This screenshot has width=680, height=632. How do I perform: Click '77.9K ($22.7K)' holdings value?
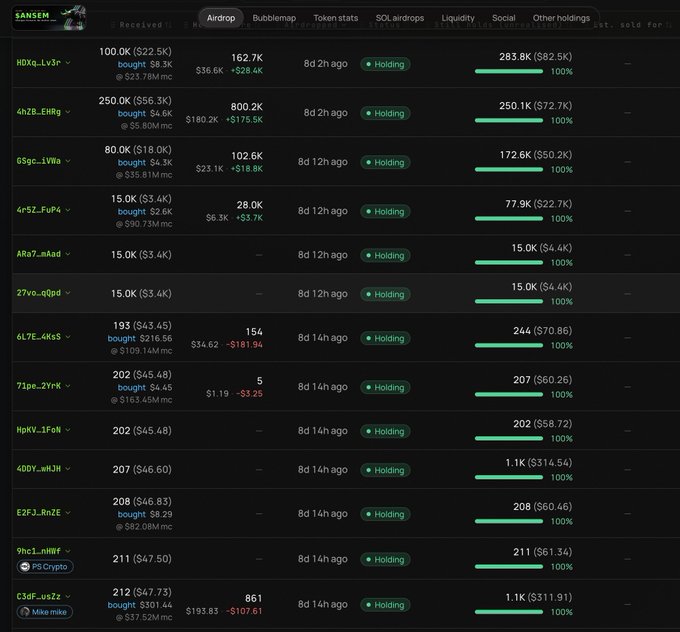click(538, 204)
